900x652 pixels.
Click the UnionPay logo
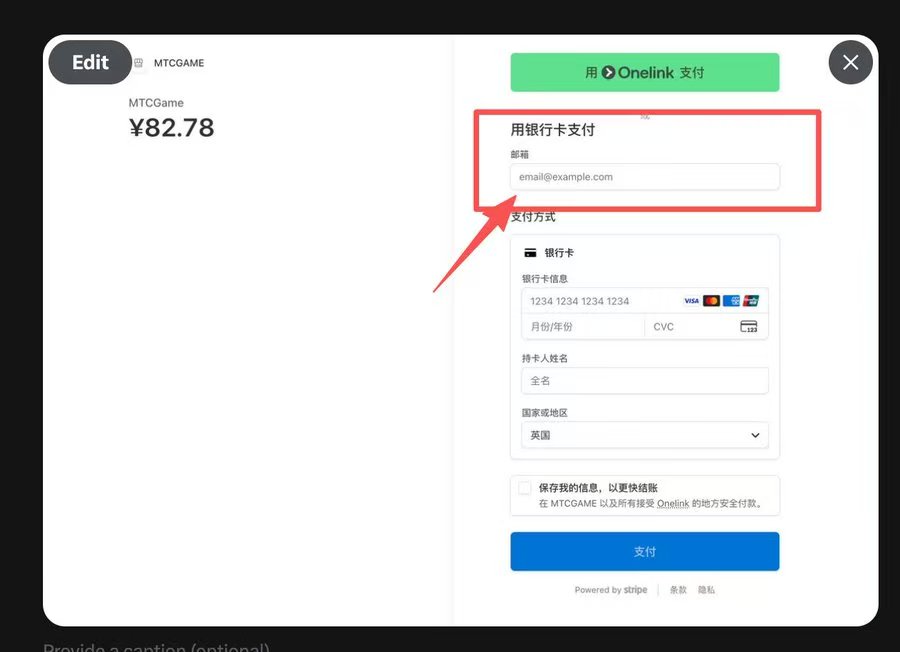click(x=751, y=301)
